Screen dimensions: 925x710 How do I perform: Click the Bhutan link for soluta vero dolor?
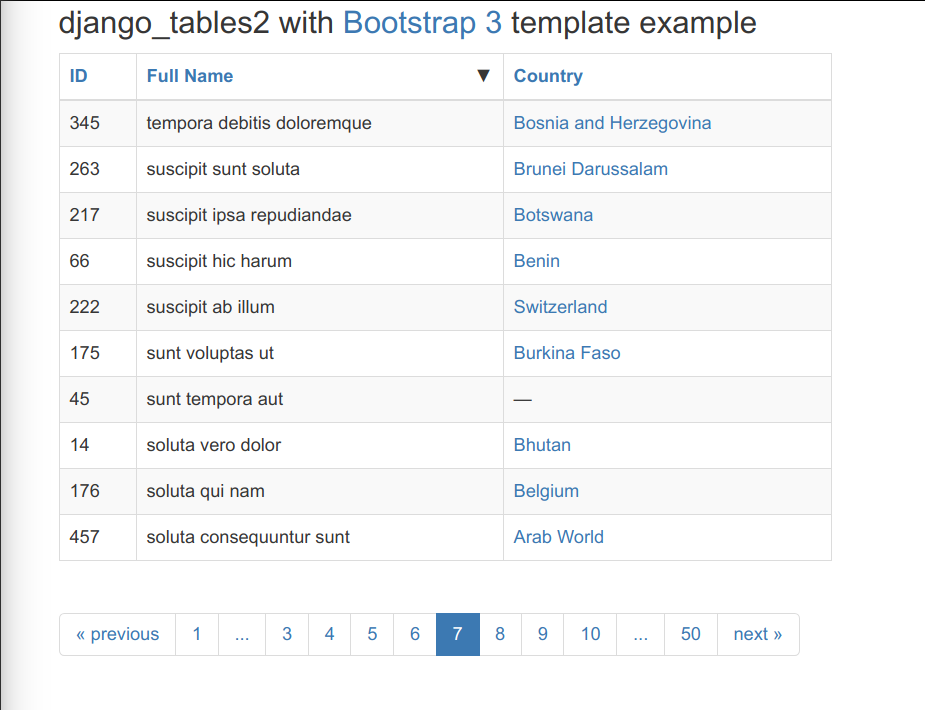tap(542, 445)
